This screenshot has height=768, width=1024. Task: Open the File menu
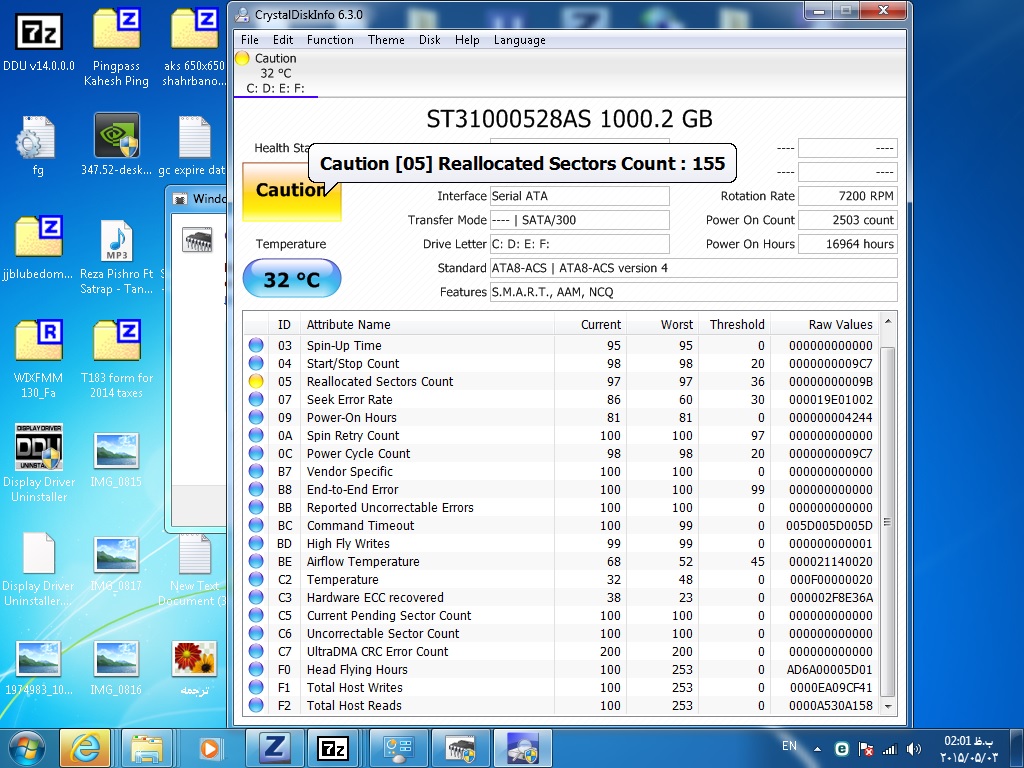(x=249, y=40)
